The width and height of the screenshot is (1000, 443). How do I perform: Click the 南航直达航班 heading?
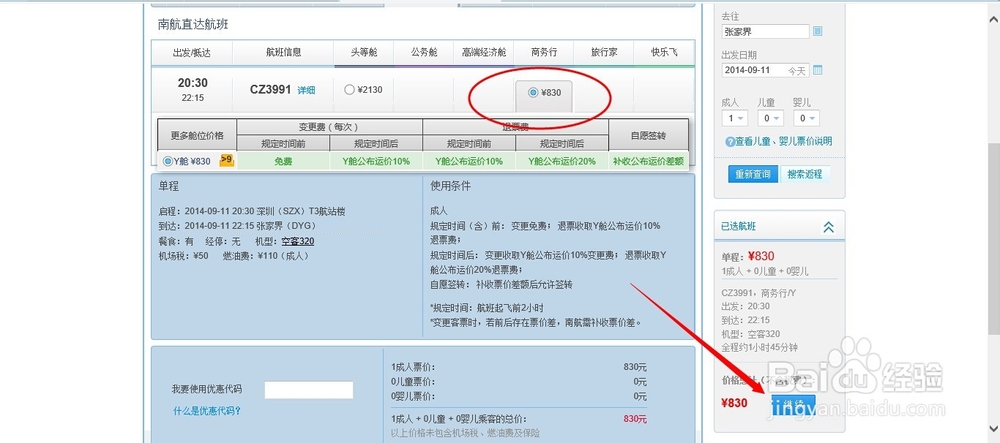tap(193, 25)
